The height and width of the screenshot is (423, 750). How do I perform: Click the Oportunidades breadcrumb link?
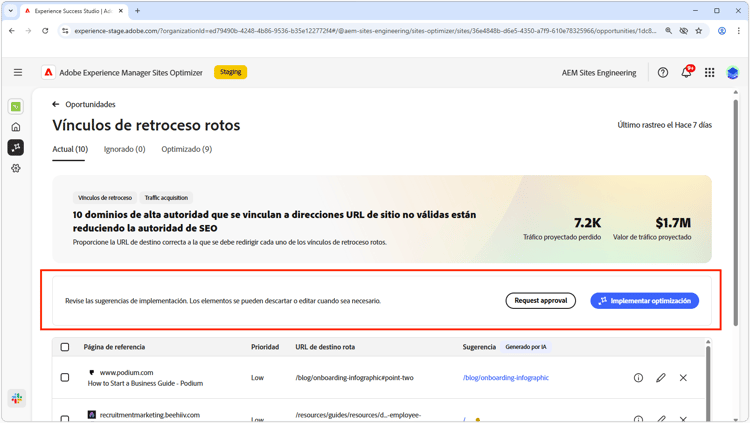(x=90, y=104)
